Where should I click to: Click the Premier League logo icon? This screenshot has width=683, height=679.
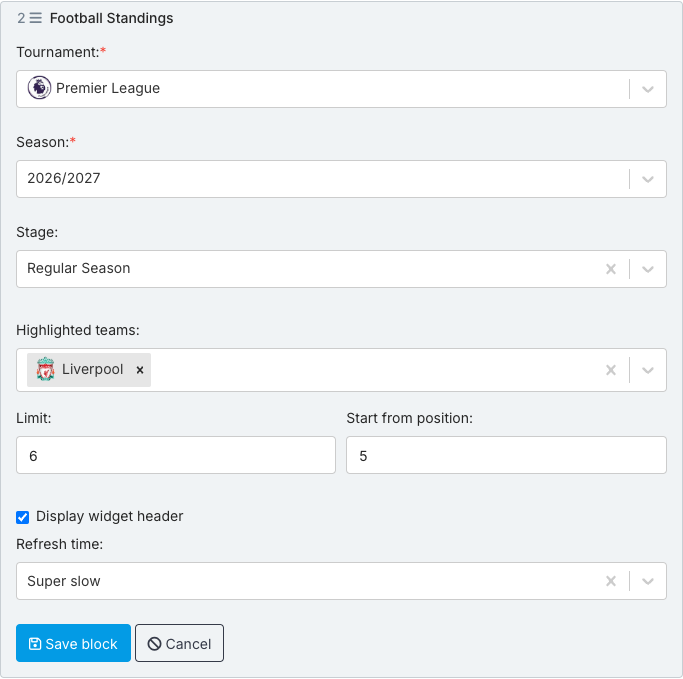[39, 88]
